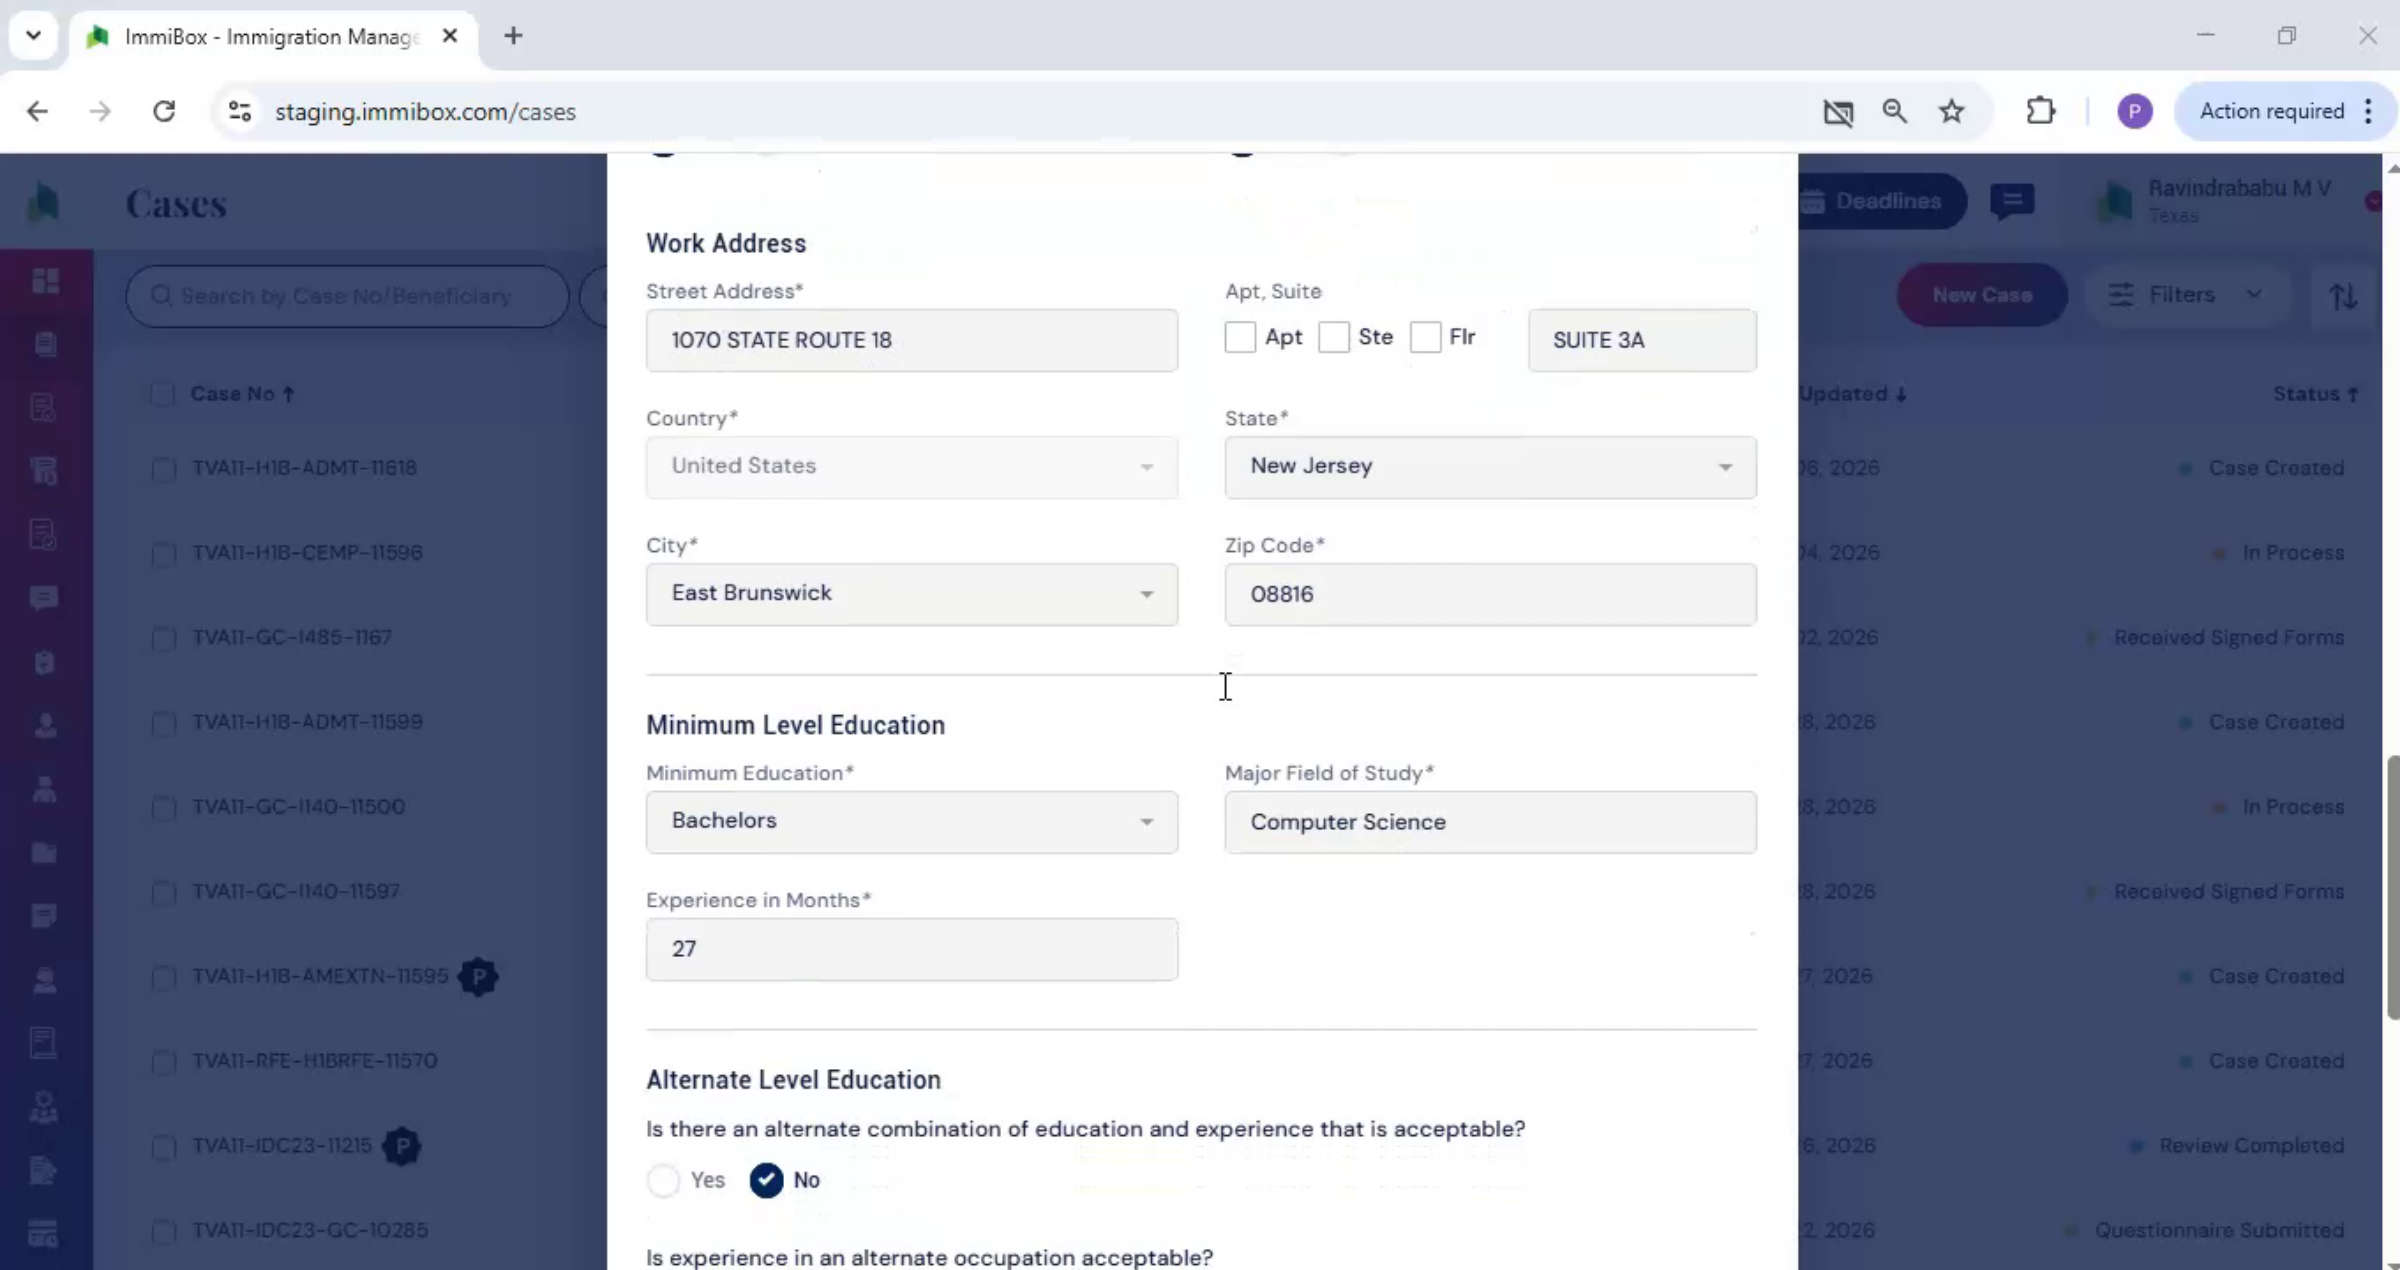Check the Flr checkbox
This screenshot has width=2400, height=1270.
coord(1425,338)
